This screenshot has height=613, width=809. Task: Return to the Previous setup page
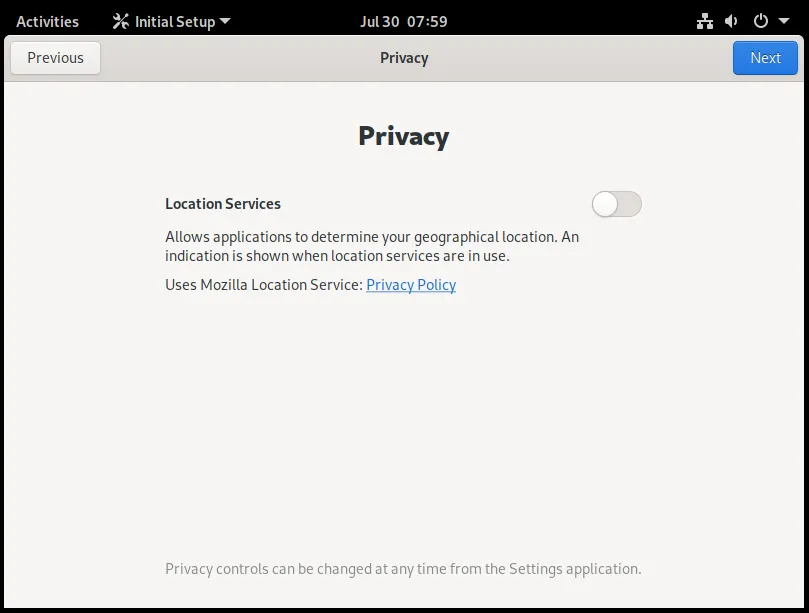(55, 58)
